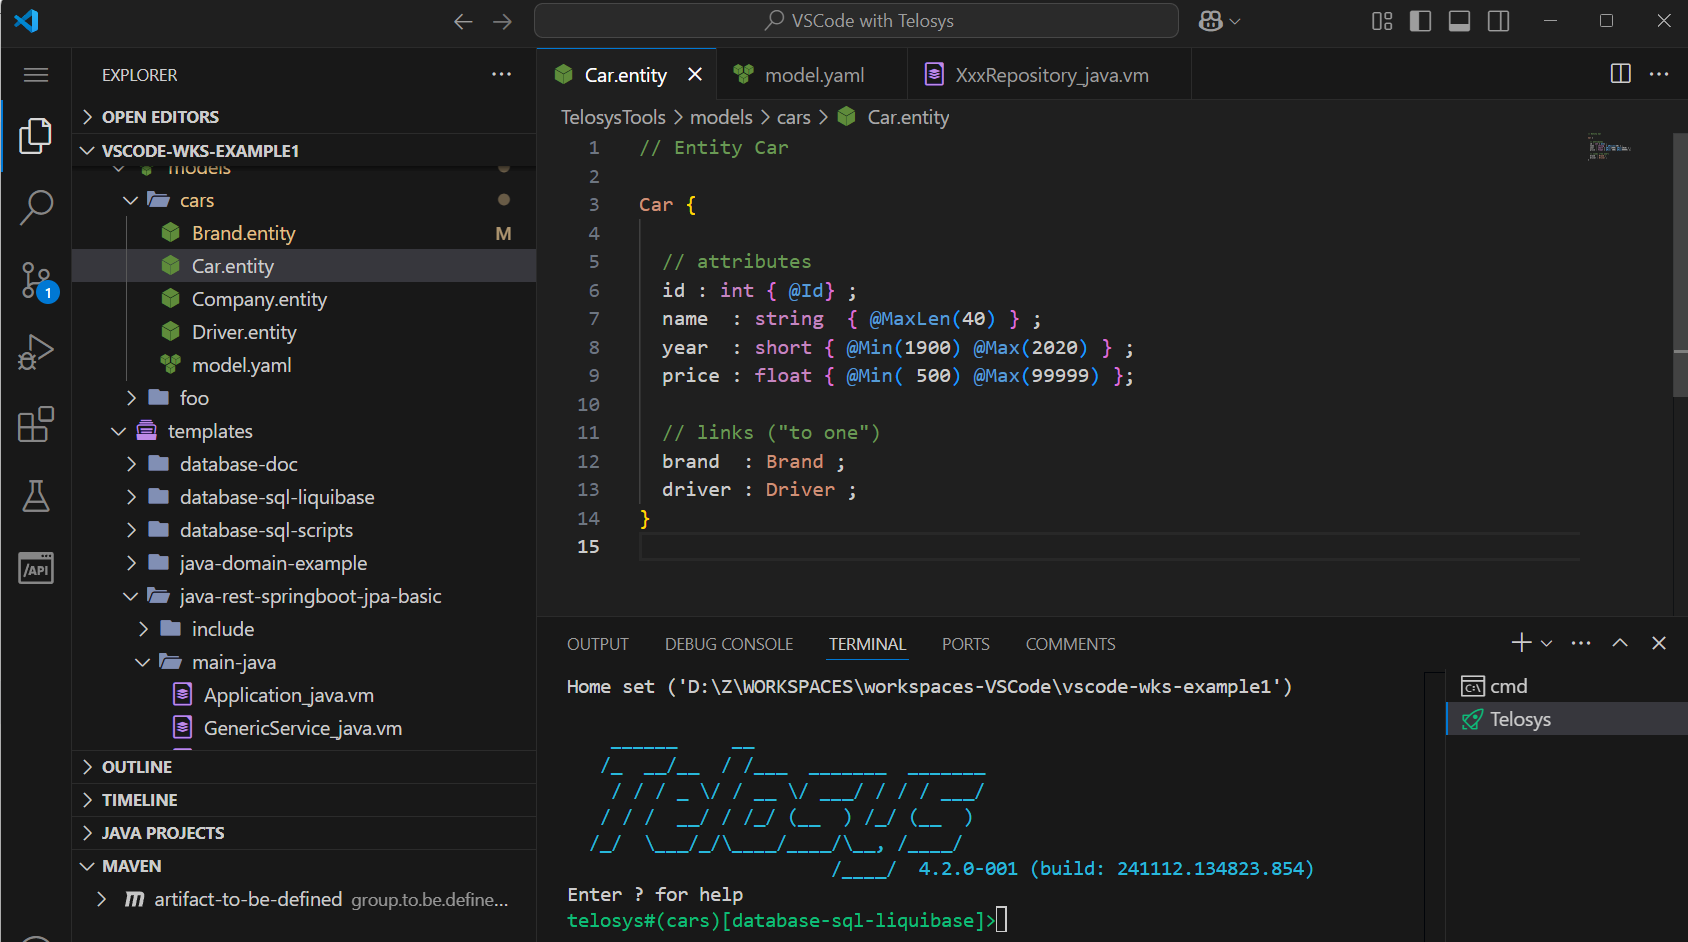Open the Testing flask icon
1688x942 pixels.
tap(36, 496)
